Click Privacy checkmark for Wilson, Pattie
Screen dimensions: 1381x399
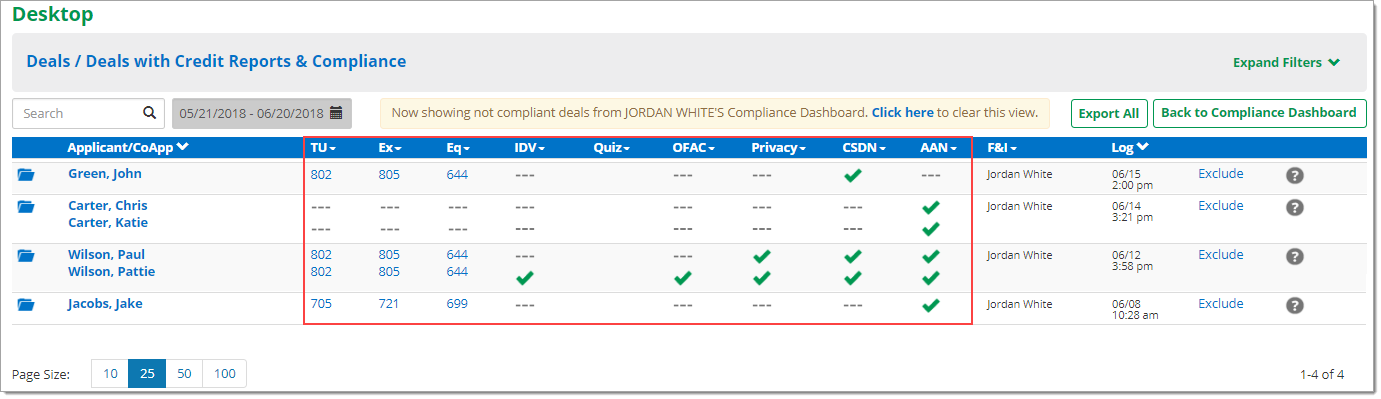tap(762, 278)
